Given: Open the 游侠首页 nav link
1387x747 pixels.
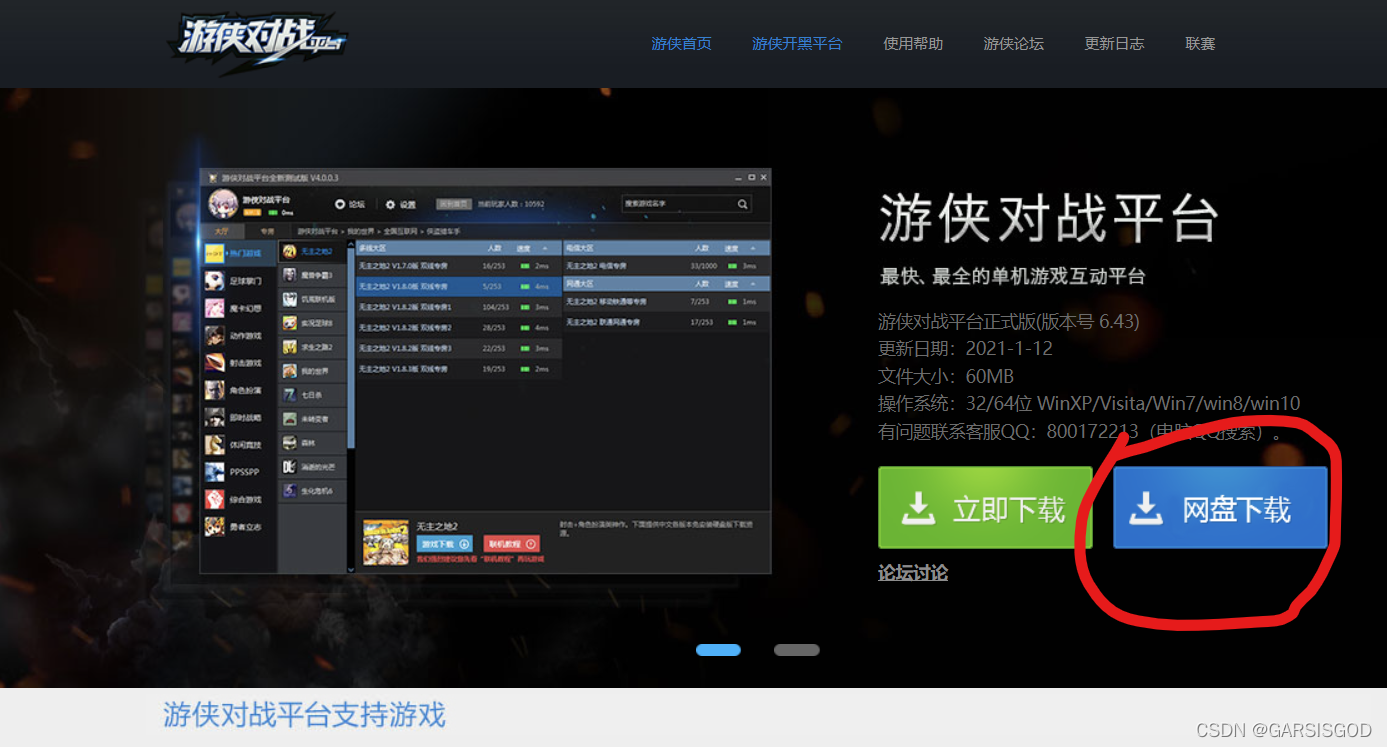Looking at the screenshot, I should (x=681, y=44).
